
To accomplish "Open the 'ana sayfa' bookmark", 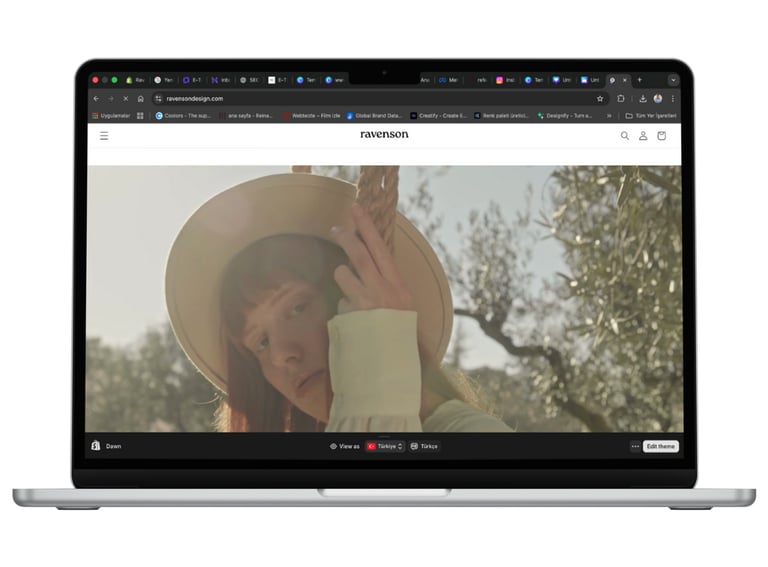I will click(x=246, y=116).
